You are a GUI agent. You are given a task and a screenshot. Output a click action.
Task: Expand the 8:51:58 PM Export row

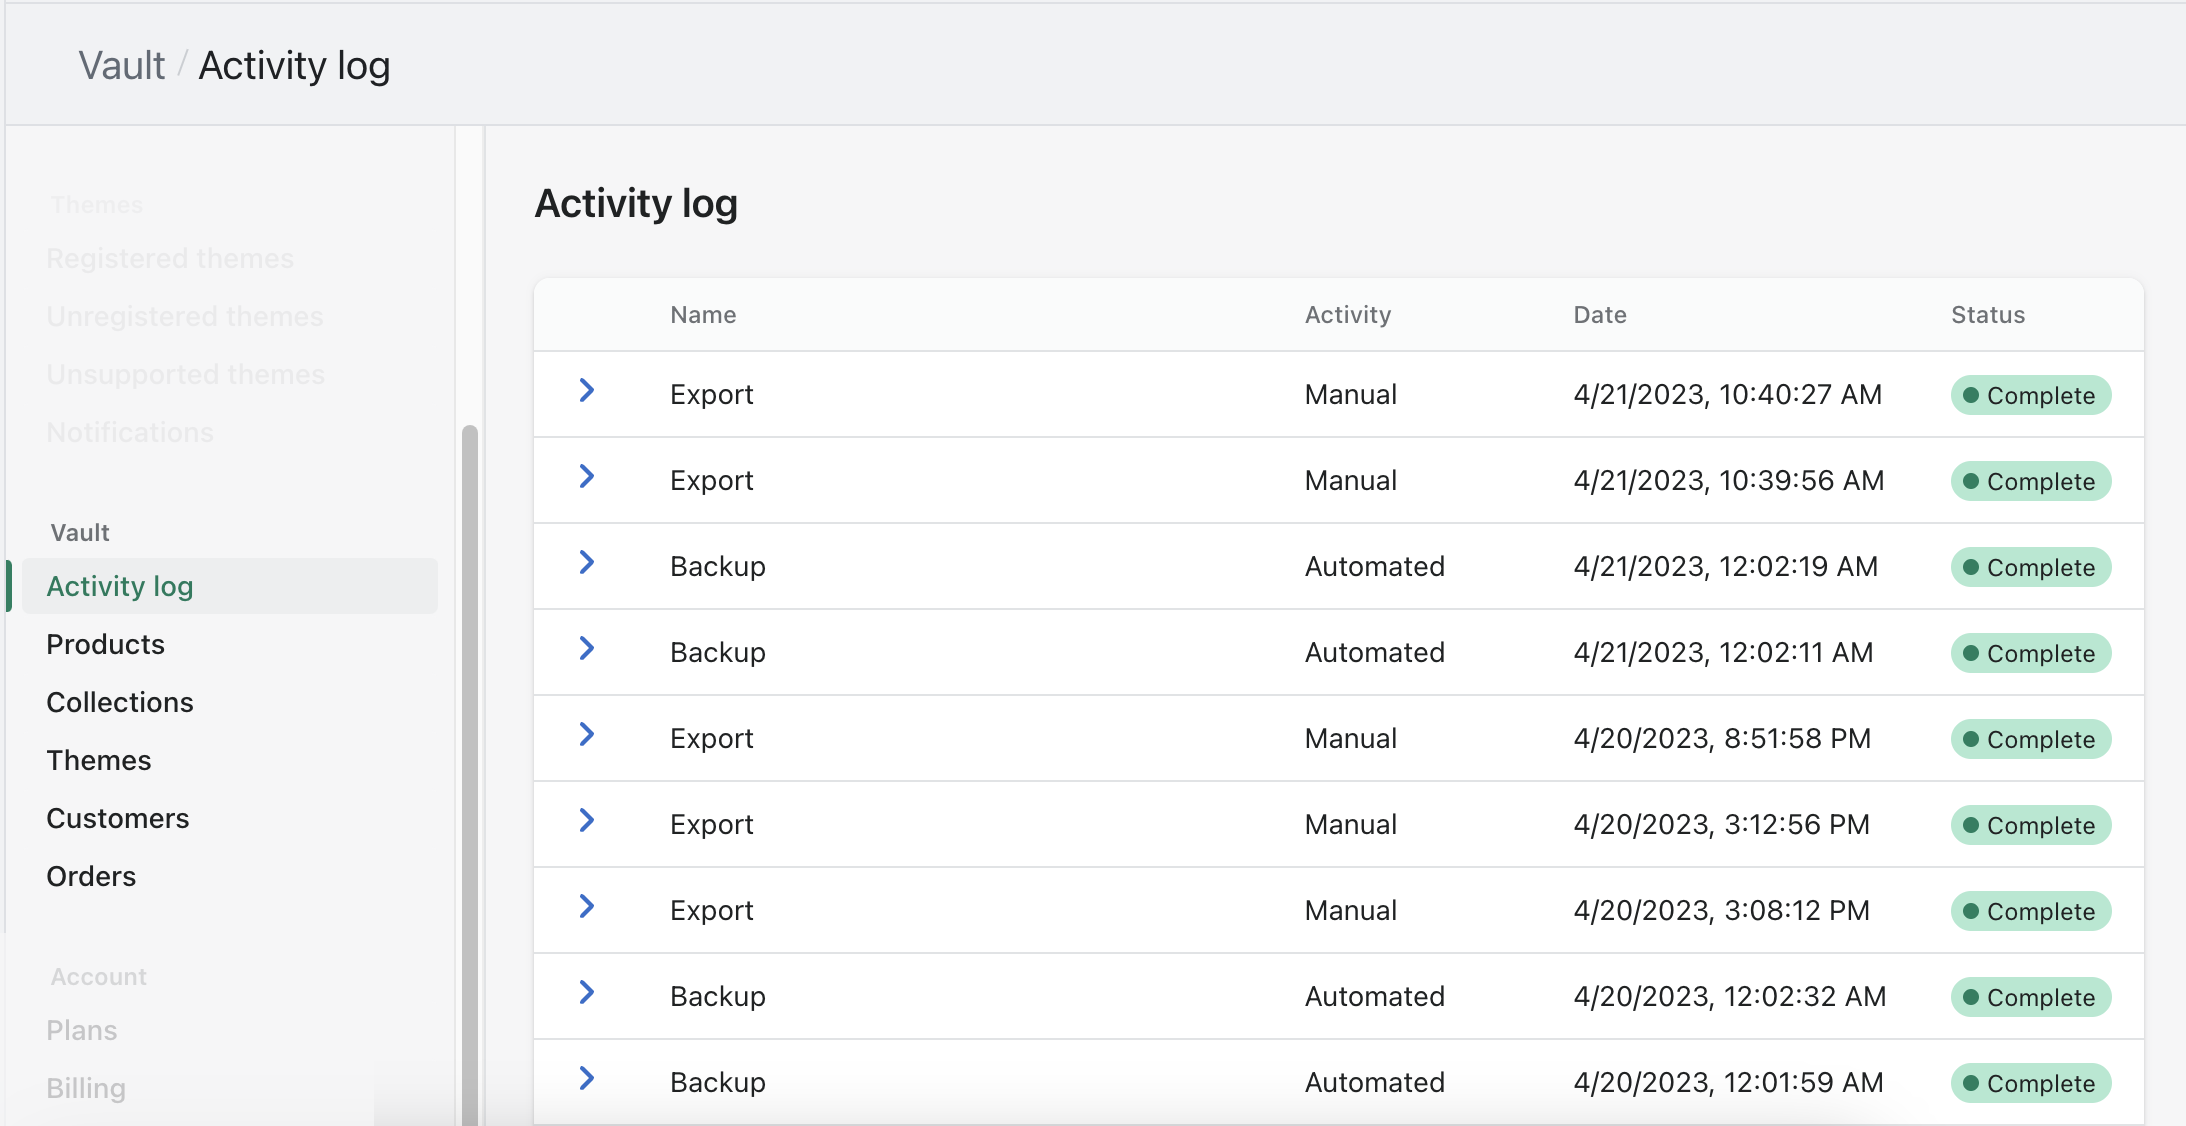tap(587, 735)
